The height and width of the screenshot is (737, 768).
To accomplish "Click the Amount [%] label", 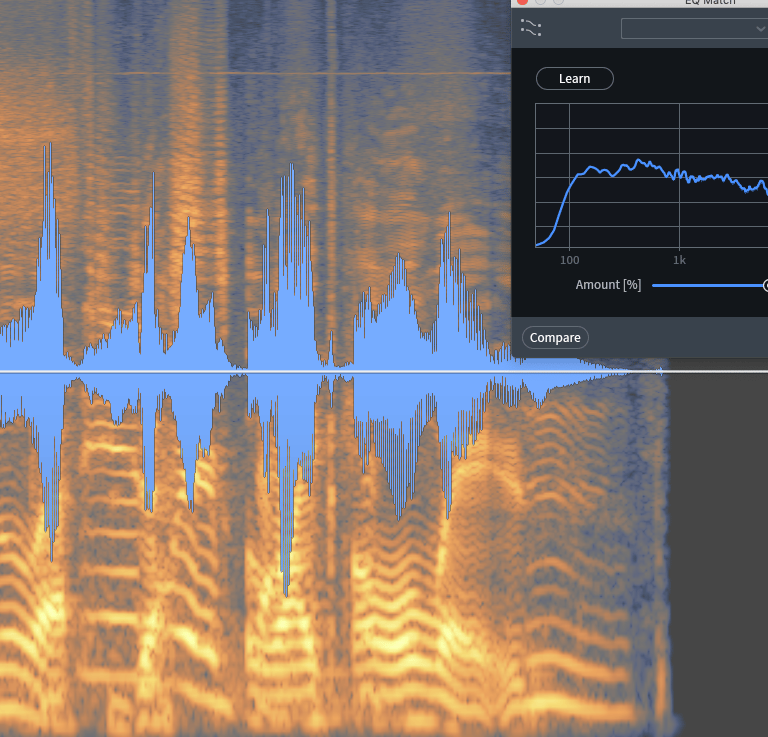I will coord(608,285).
